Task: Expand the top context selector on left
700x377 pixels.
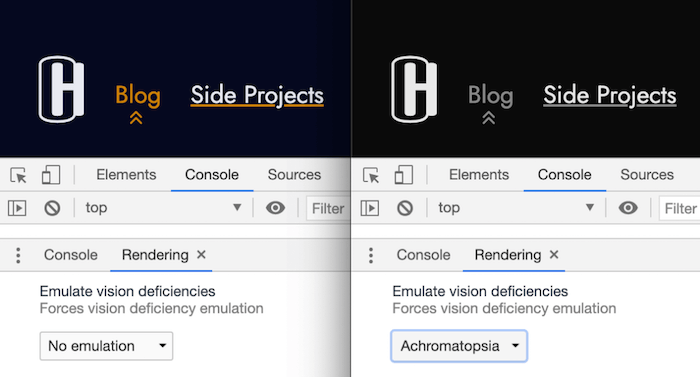Action: [163, 208]
